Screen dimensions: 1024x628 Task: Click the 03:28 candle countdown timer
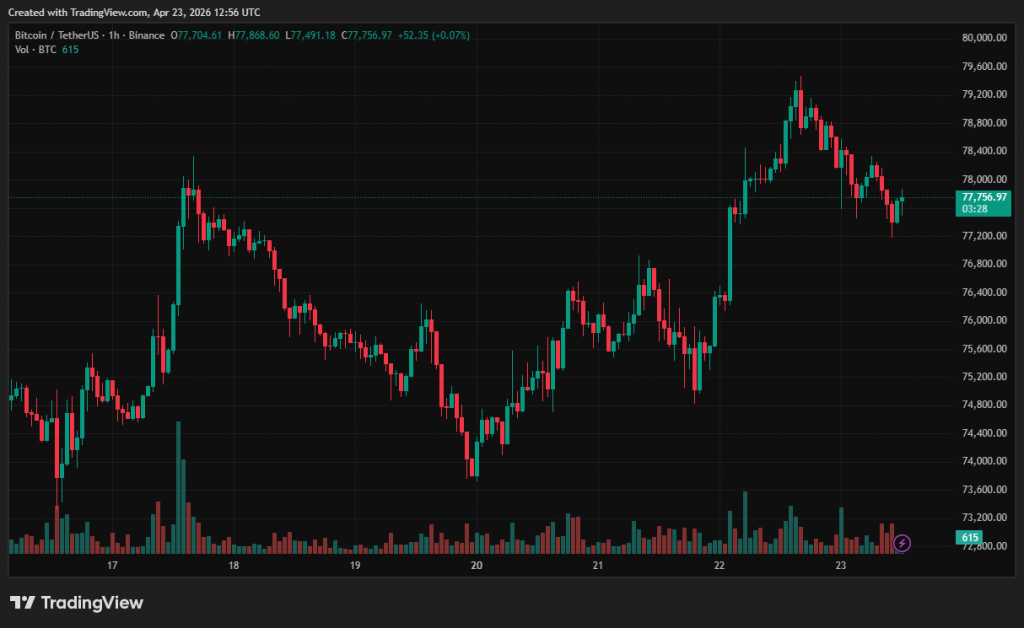tap(975, 210)
